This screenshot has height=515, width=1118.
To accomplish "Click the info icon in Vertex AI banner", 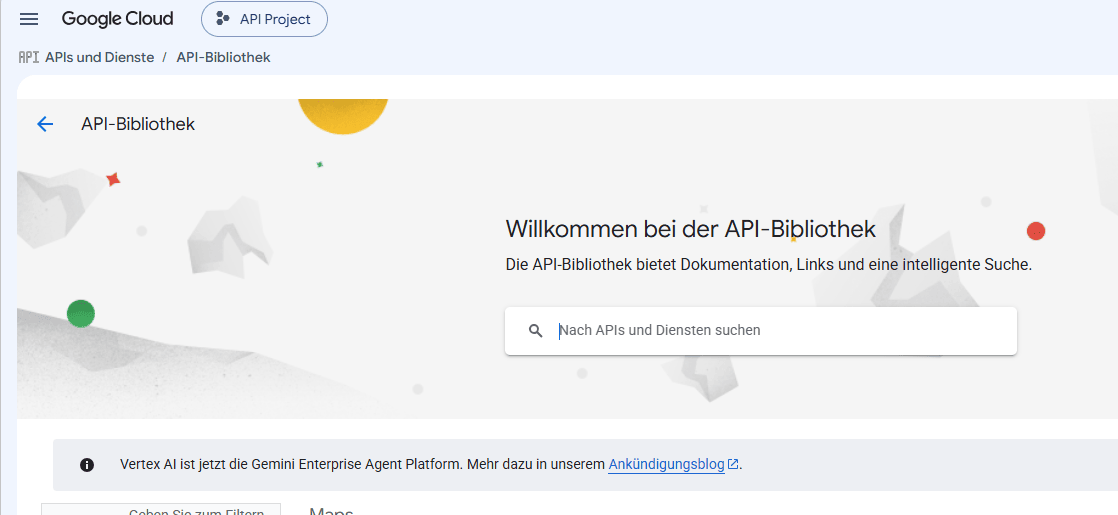I will 87,465.
